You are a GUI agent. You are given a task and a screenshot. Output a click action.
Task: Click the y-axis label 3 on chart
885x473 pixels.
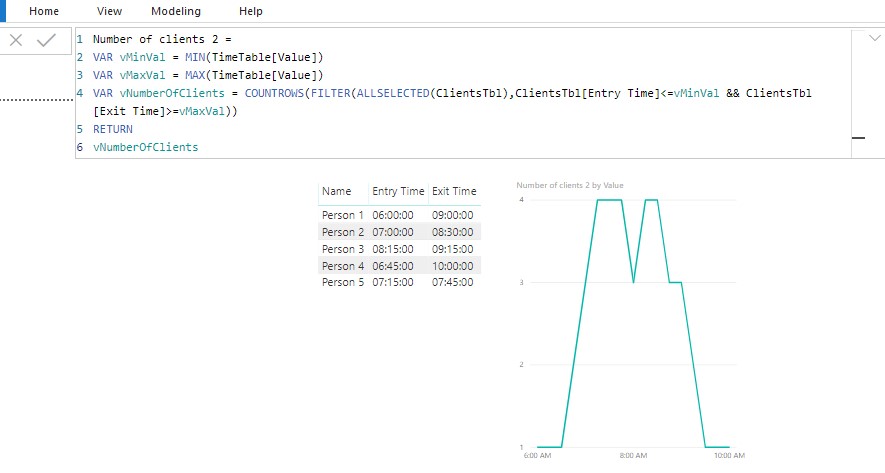point(522,282)
